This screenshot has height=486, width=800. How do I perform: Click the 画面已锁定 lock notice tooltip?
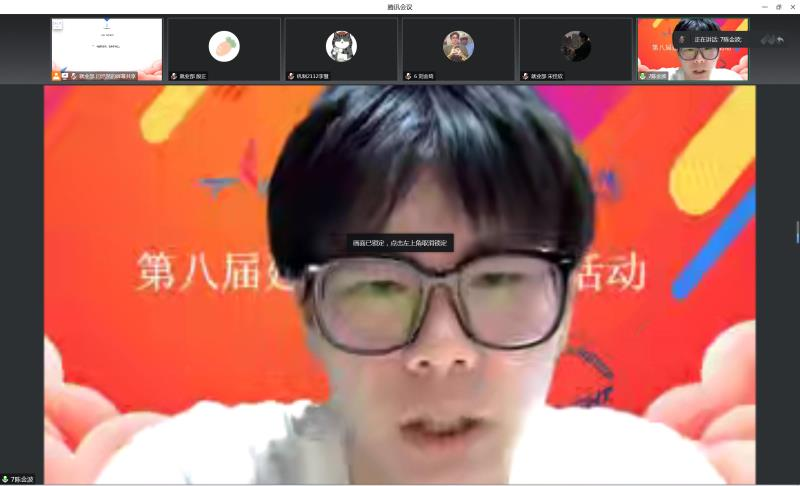click(400, 242)
